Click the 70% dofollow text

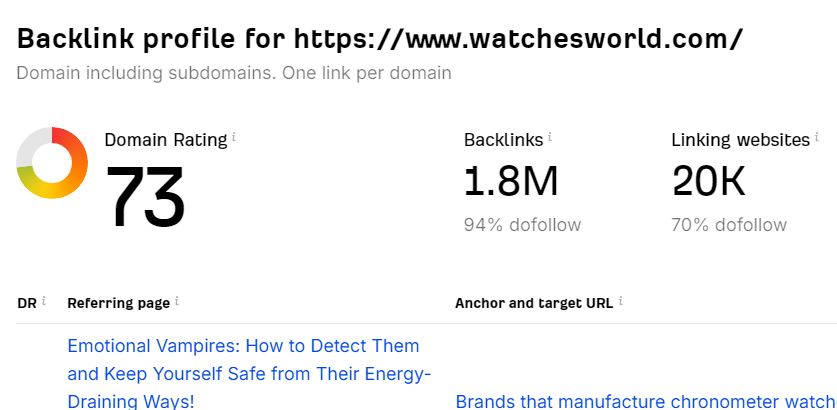coord(729,225)
